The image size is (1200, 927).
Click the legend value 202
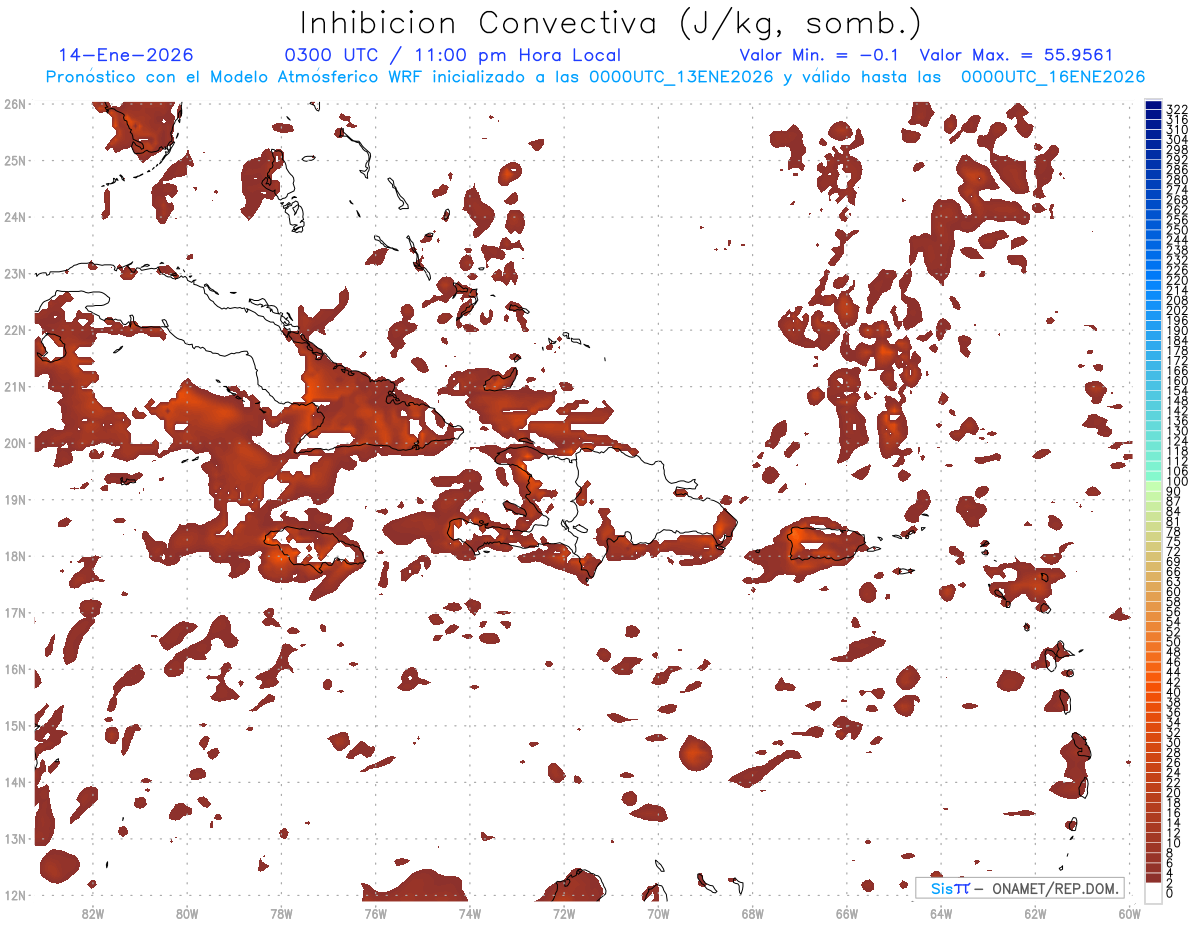click(1176, 310)
